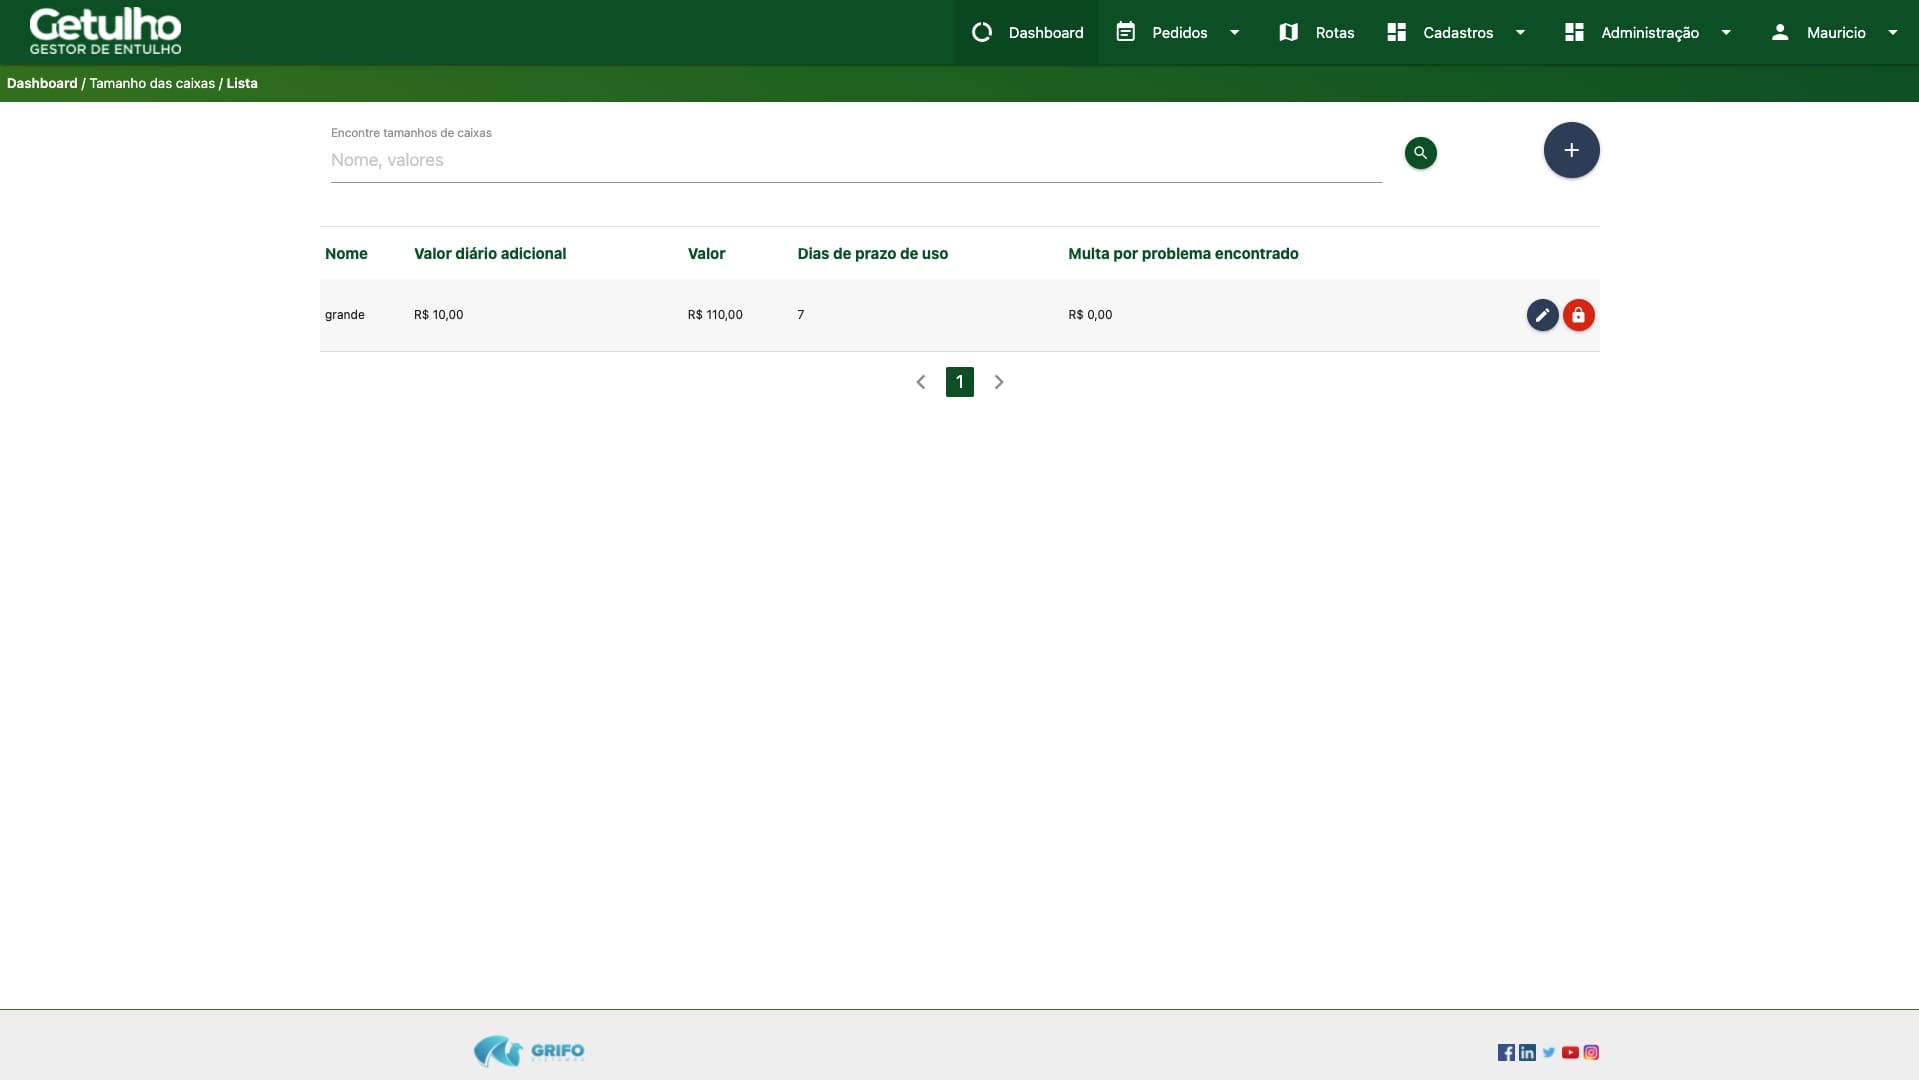Go to previous page chevron
Viewport: 1919px width, 1080px height.
click(x=920, y=382)
